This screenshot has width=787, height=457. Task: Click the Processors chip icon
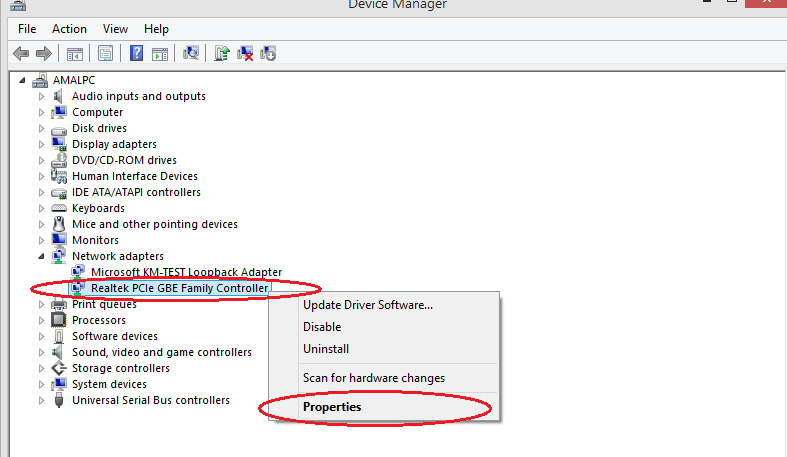[x=59, y=320]
